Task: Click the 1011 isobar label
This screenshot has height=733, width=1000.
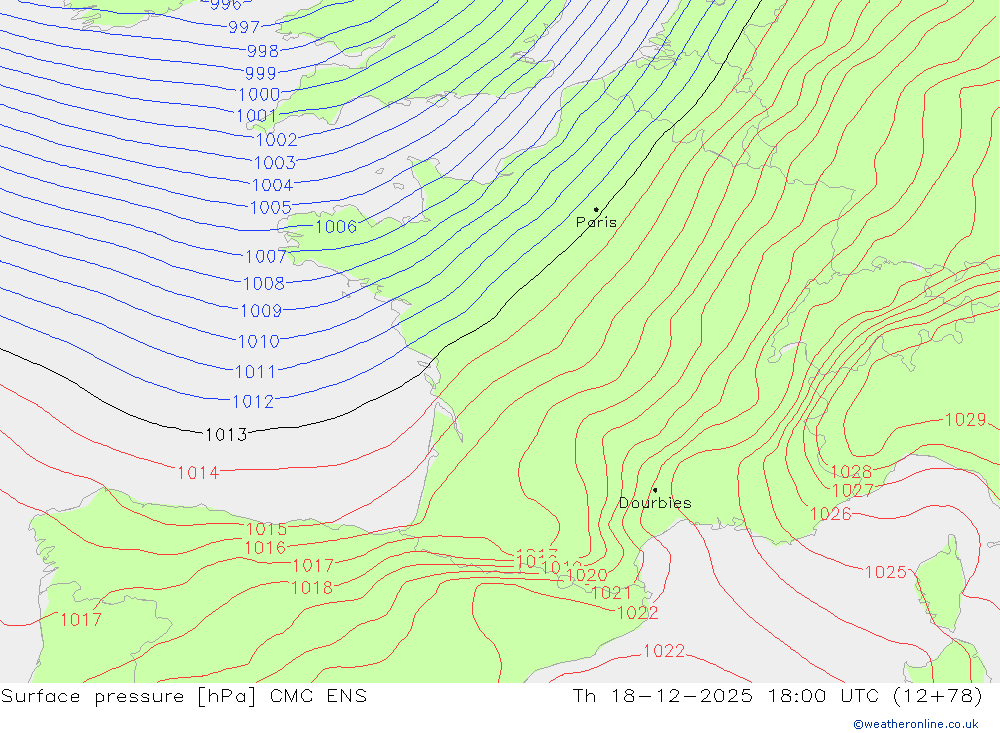Action: 255,372
